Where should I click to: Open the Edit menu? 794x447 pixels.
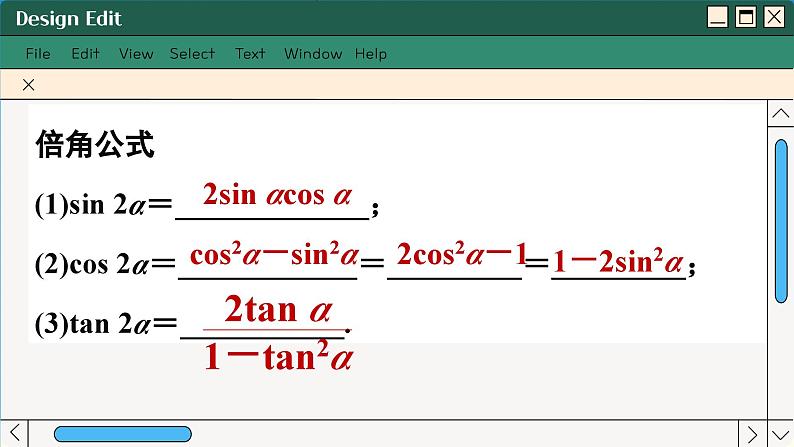click(85, 54)
